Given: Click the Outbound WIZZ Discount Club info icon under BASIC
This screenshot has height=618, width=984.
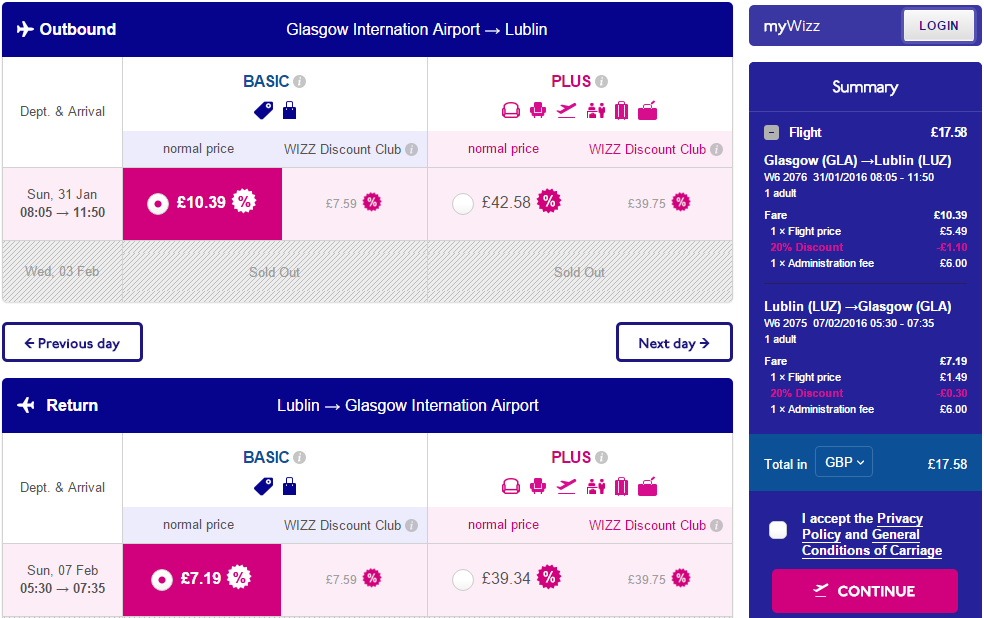Looking at the screenshot, I should click(411, 149).
